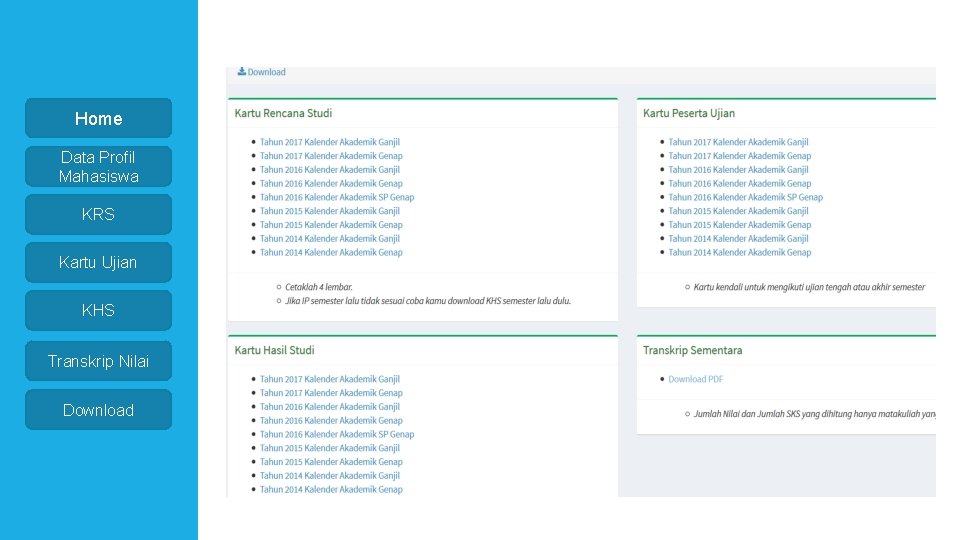
Task: Open the Kartu Ujian sidebar button
Action: click(x=98, y=262)
